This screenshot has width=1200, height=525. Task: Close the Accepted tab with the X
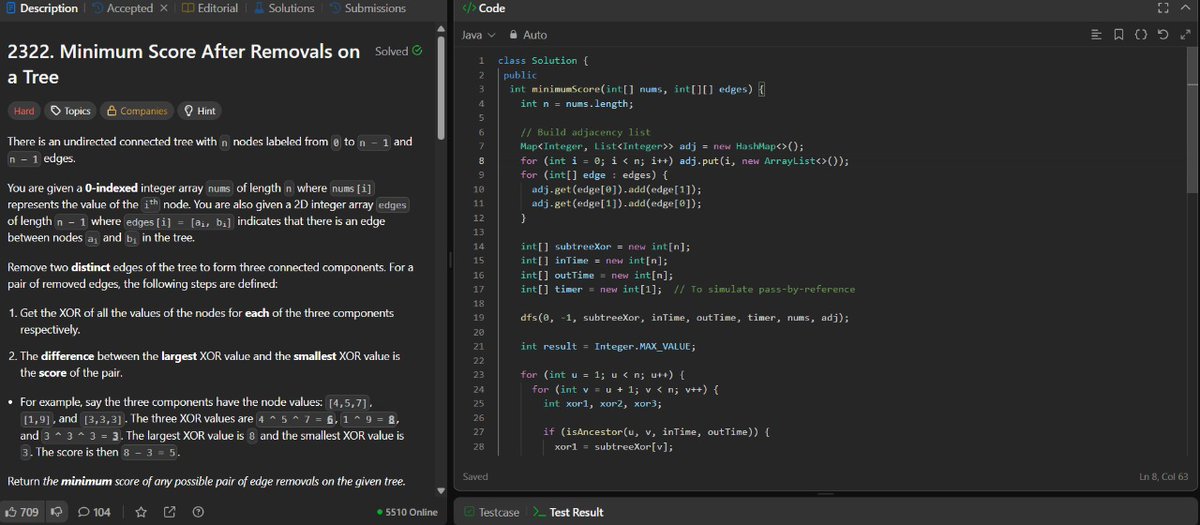pyautogui.click(x=163, y=8)
